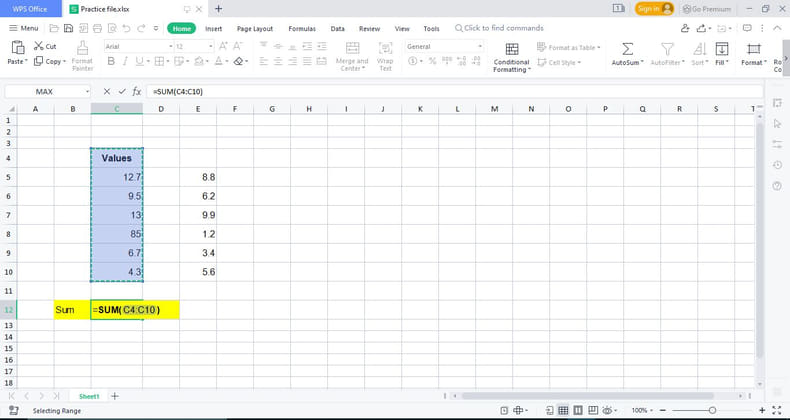Open Insert Function fx dialog
The width and height of the screenshot is (790, 420).
[137, 92]
